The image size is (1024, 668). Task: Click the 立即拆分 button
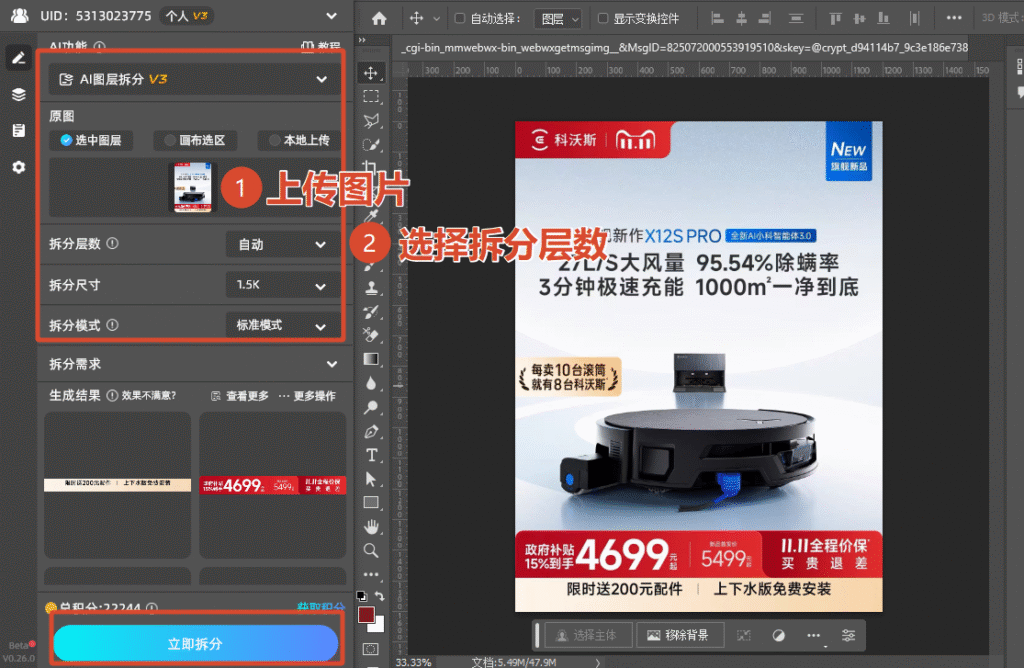[195, 644]
